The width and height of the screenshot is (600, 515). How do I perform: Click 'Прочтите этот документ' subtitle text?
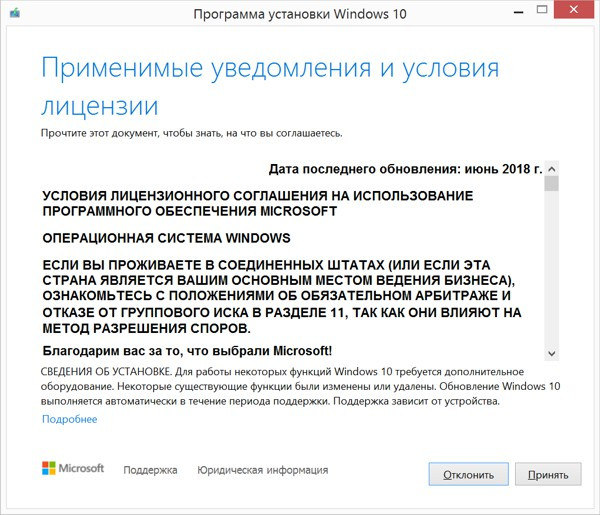(x=192, y=133)
